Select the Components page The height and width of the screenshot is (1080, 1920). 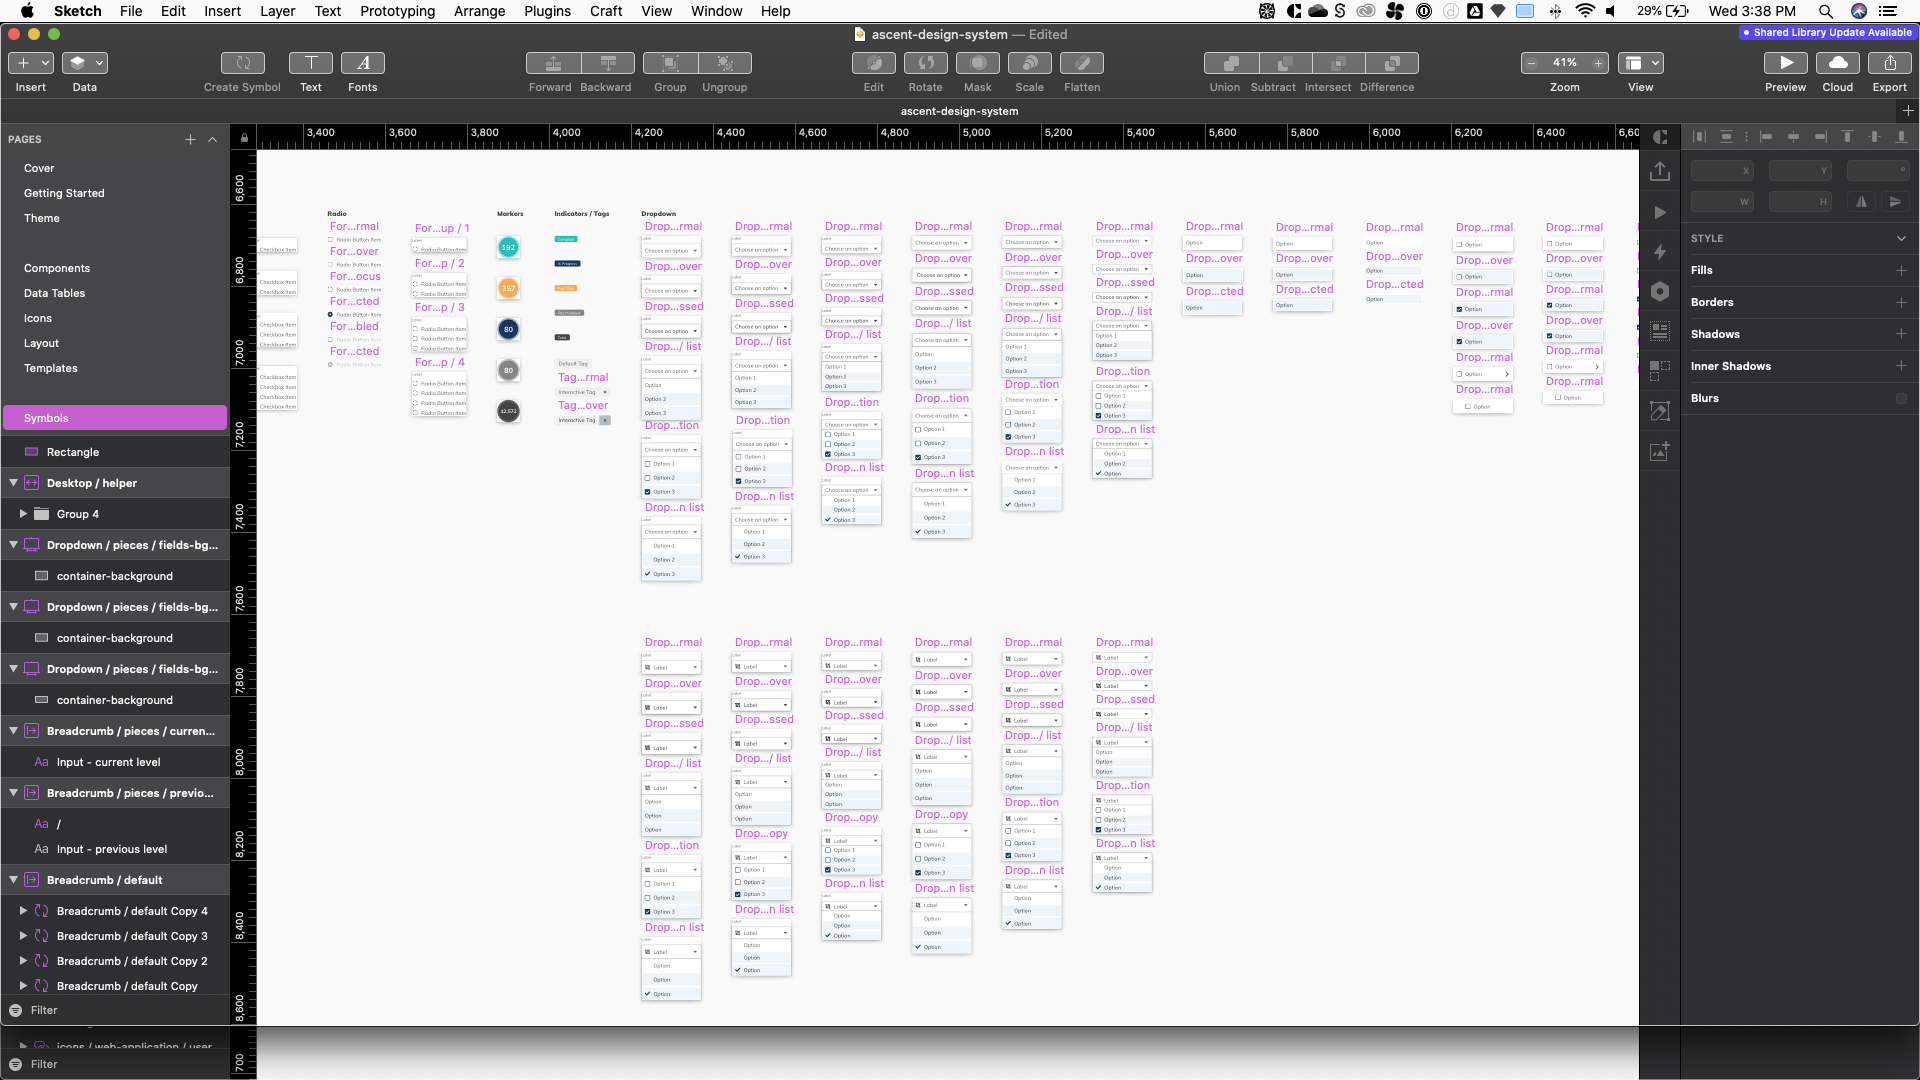[x=57, y=268]
